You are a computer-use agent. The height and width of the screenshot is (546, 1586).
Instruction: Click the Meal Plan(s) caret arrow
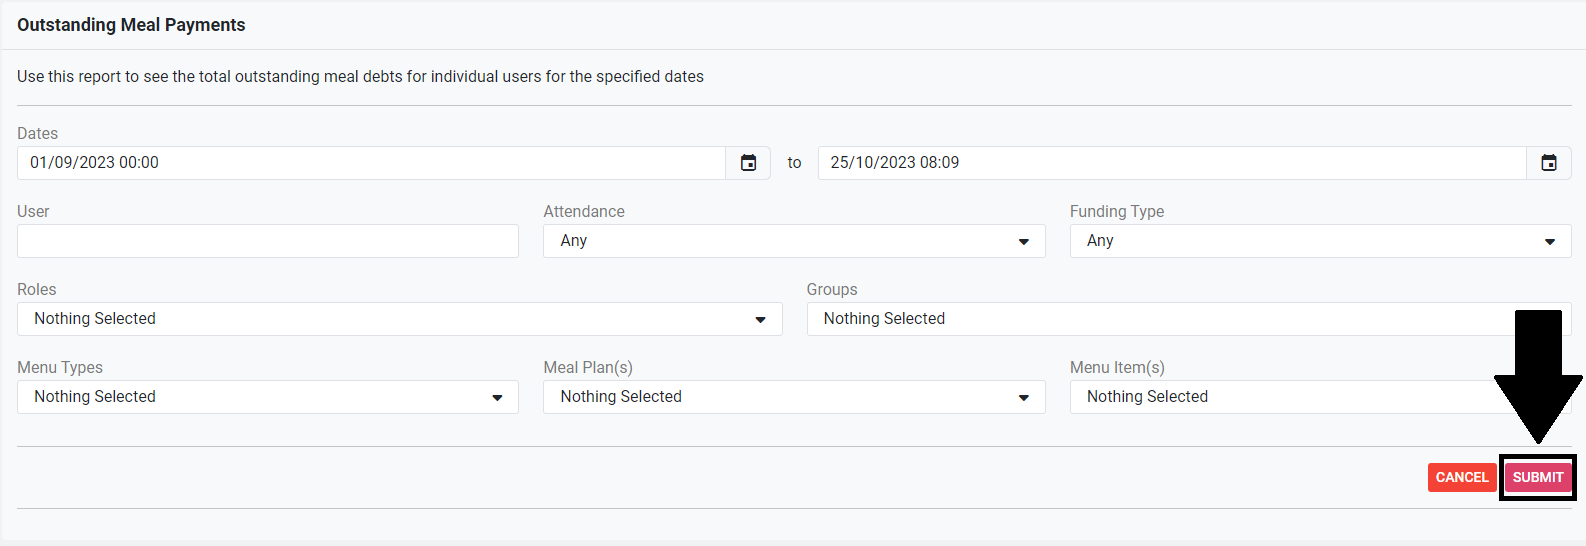click(1023, 398)
